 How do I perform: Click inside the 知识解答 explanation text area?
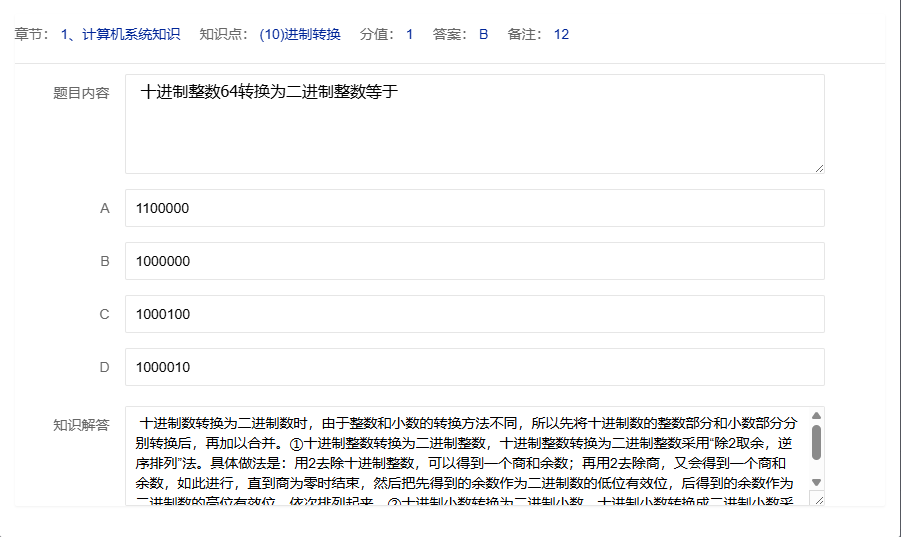tap(465, 455)
